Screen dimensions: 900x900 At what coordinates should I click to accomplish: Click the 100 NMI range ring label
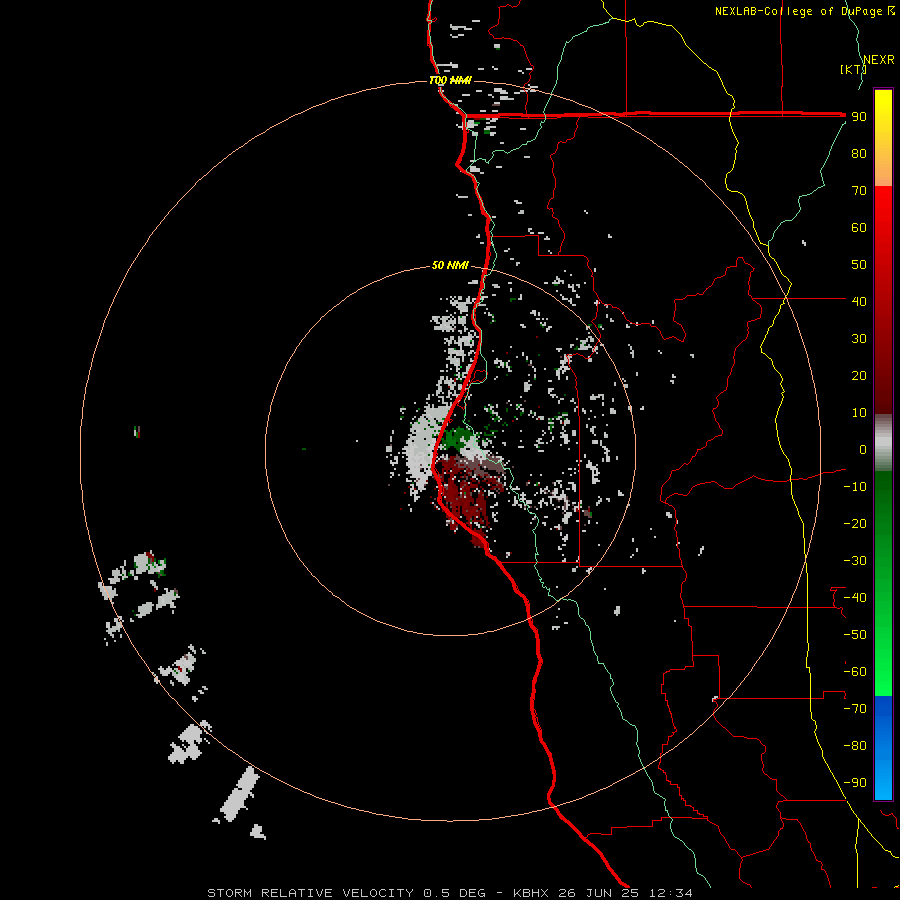pos(450,80)
